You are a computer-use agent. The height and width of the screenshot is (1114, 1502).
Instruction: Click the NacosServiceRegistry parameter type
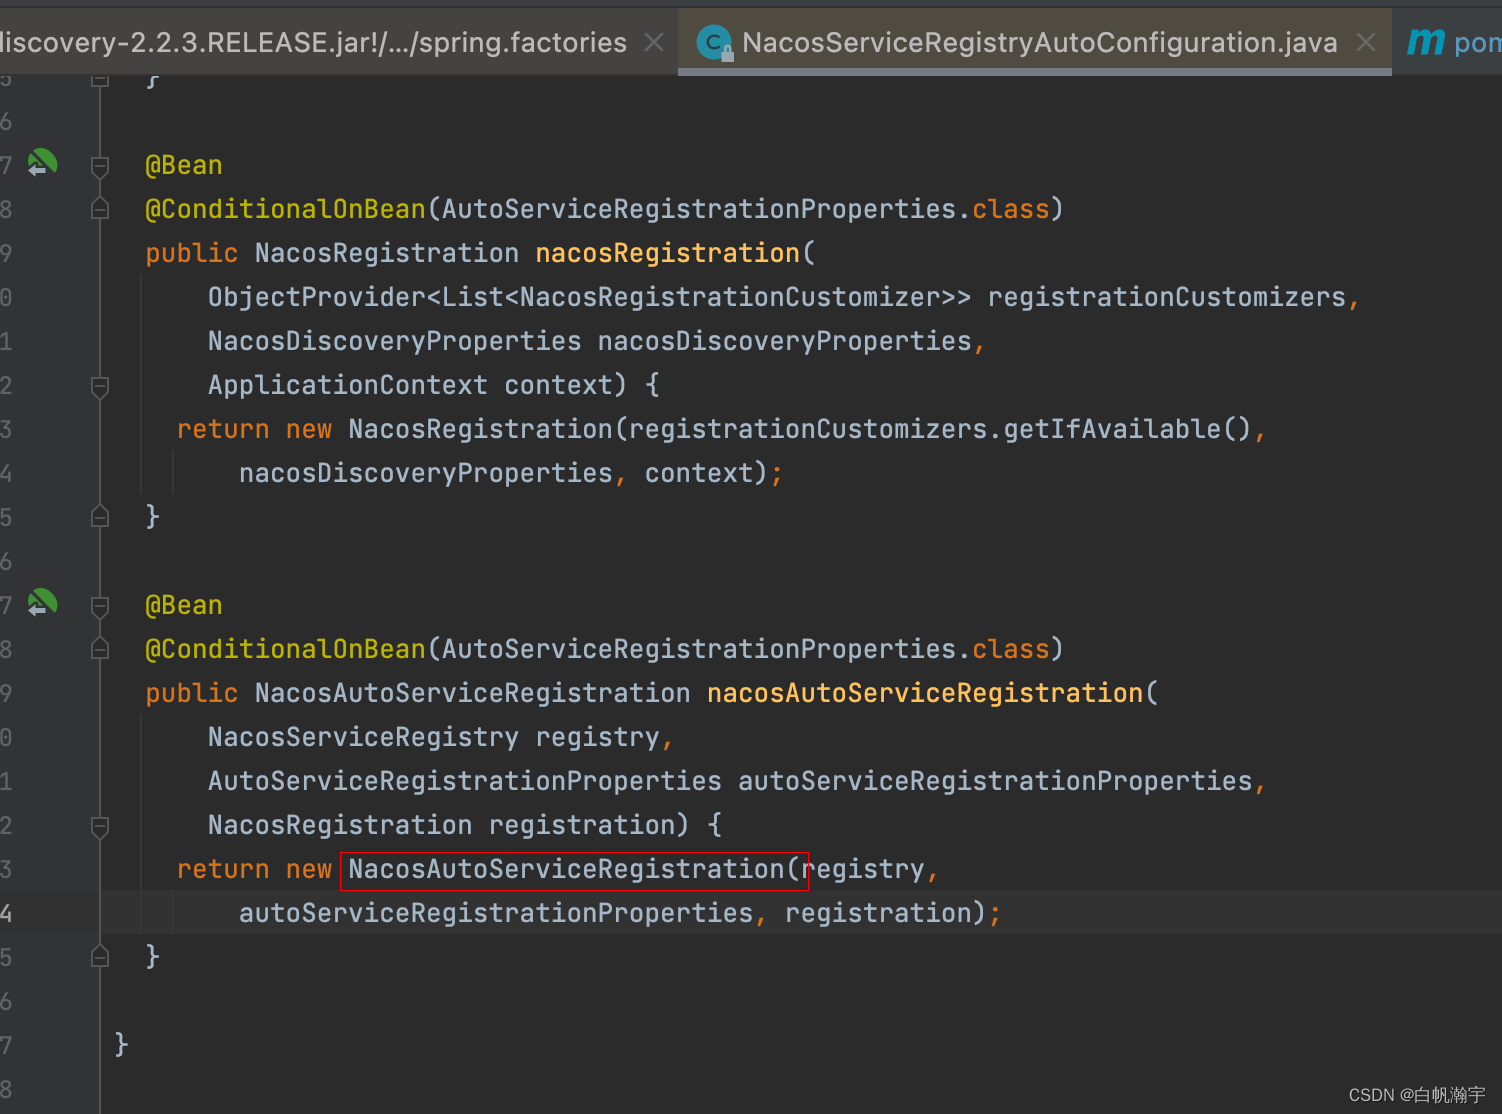pos(363,737)
